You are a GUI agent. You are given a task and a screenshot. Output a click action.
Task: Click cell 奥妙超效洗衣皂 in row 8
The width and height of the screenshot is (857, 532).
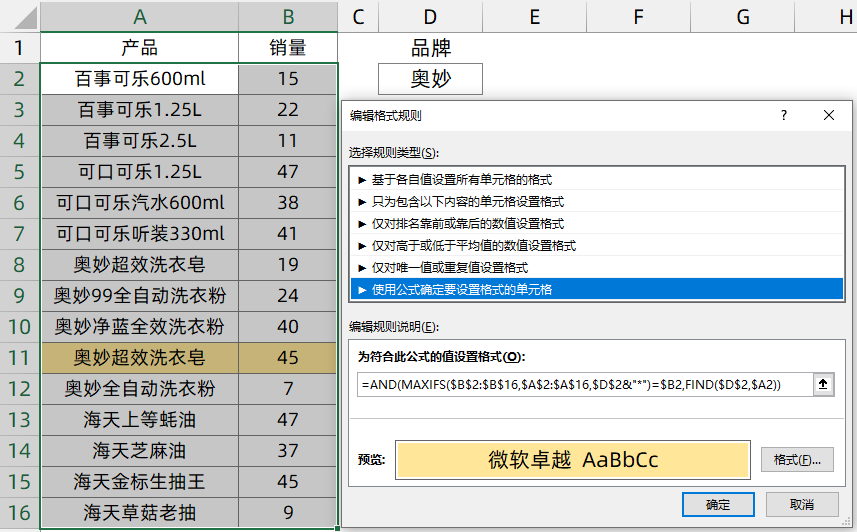139,265
